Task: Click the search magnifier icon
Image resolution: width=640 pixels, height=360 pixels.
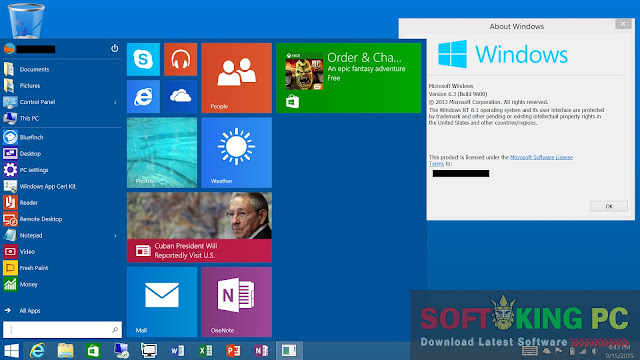Action: pos(115,330)
